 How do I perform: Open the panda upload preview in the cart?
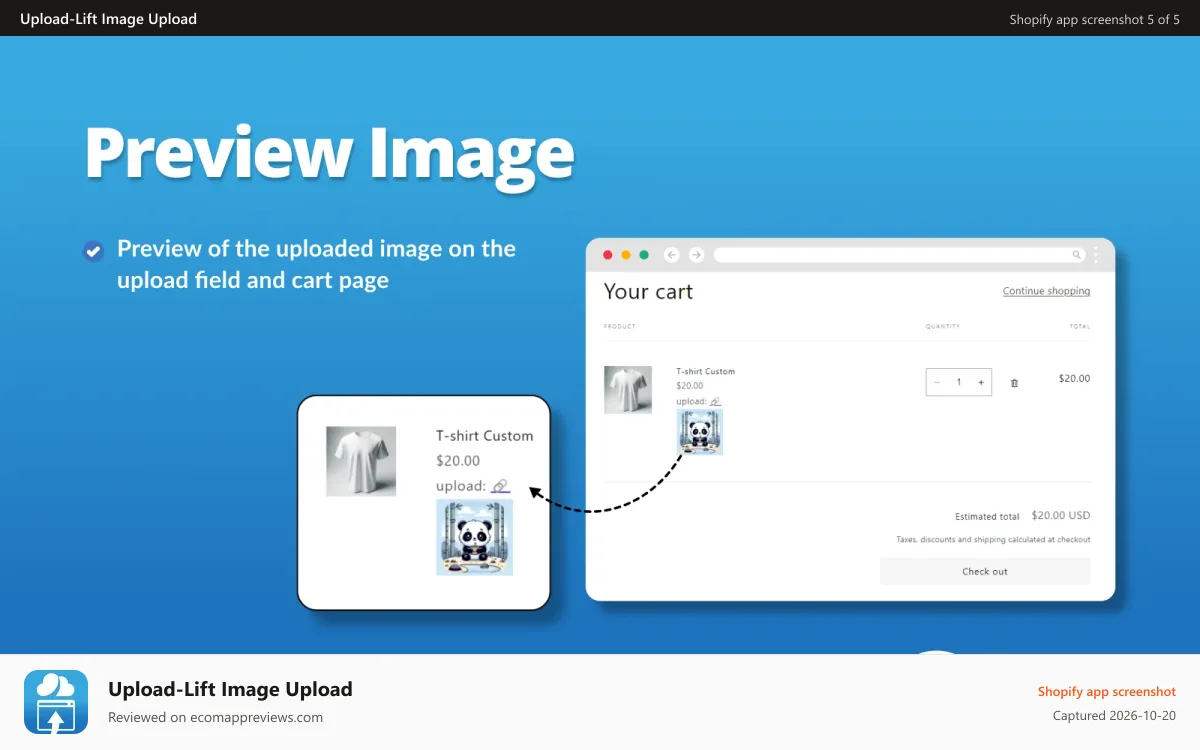coord(700,432)
